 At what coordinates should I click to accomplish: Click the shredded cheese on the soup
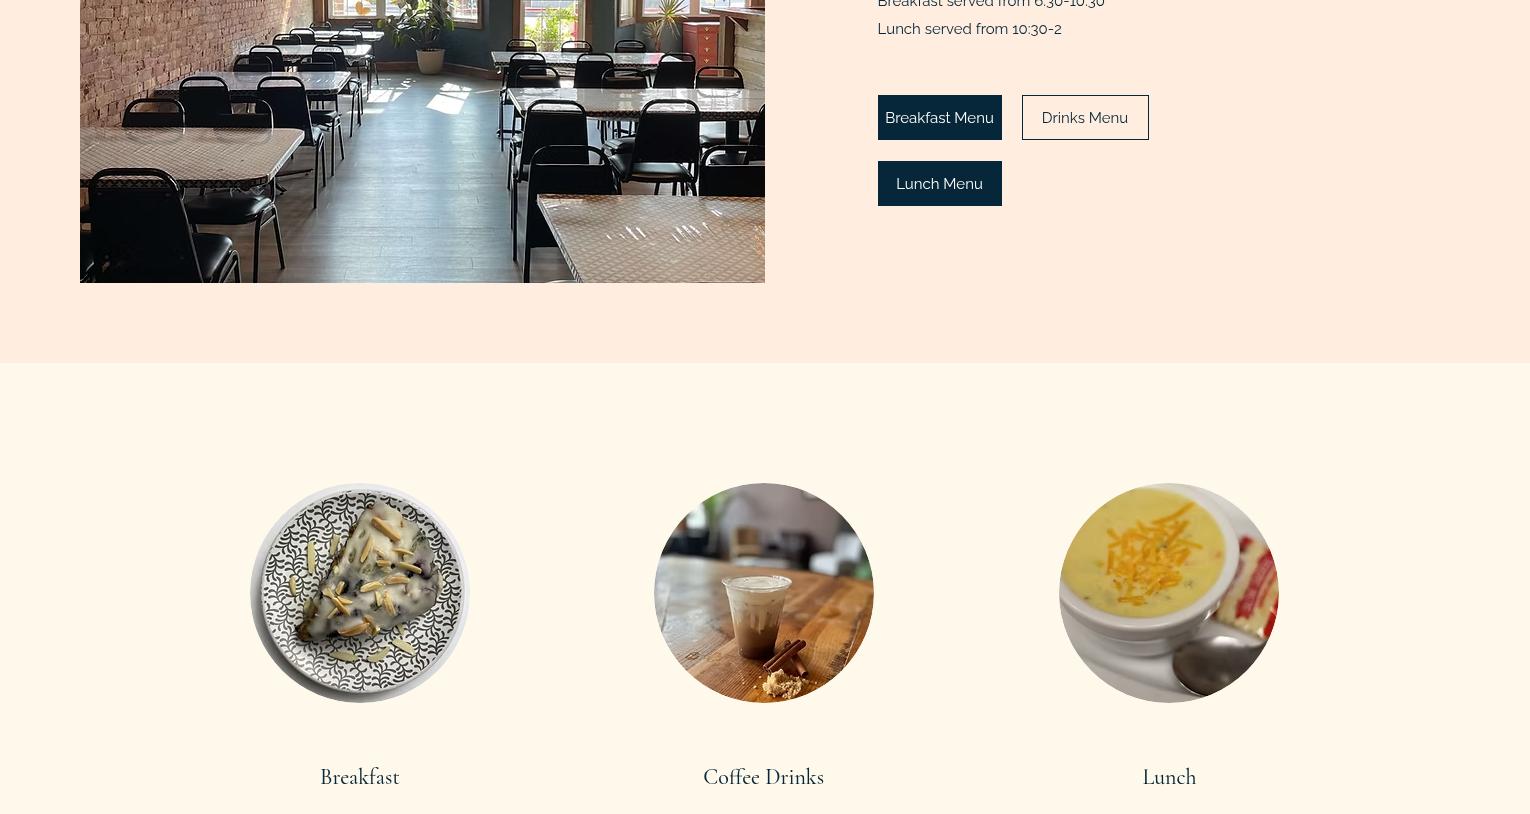pyautogui.click(x=1155, y=555)
